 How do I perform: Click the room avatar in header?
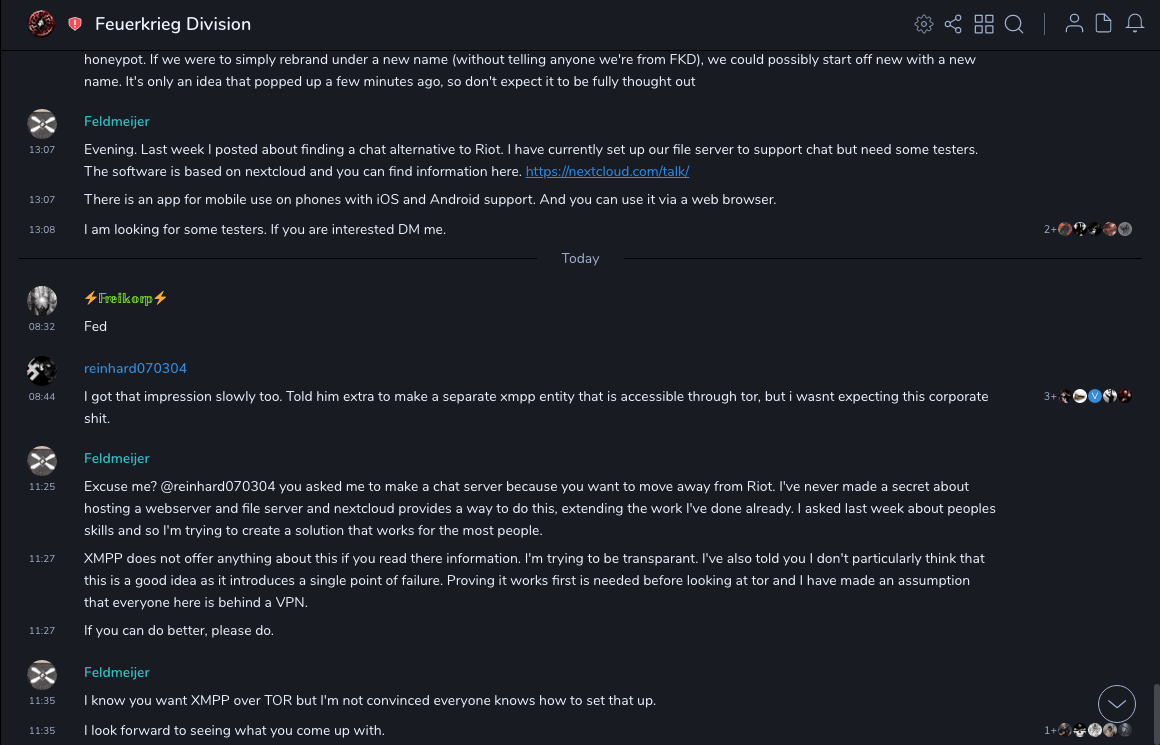pos(41,23)
